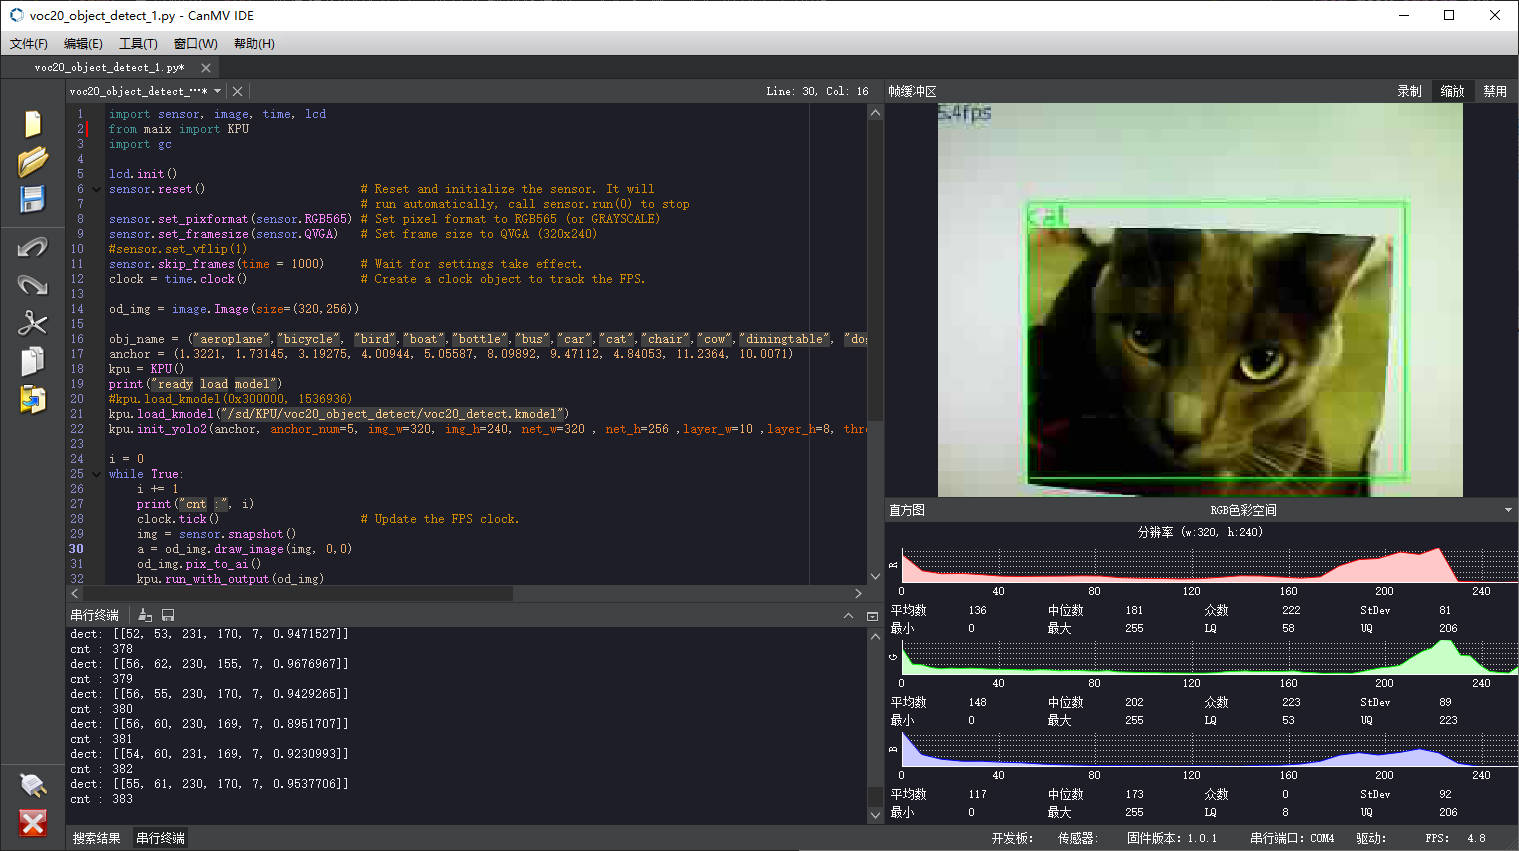Open the 工具(T) menu
1519x851 pixels.
point(138,44)
